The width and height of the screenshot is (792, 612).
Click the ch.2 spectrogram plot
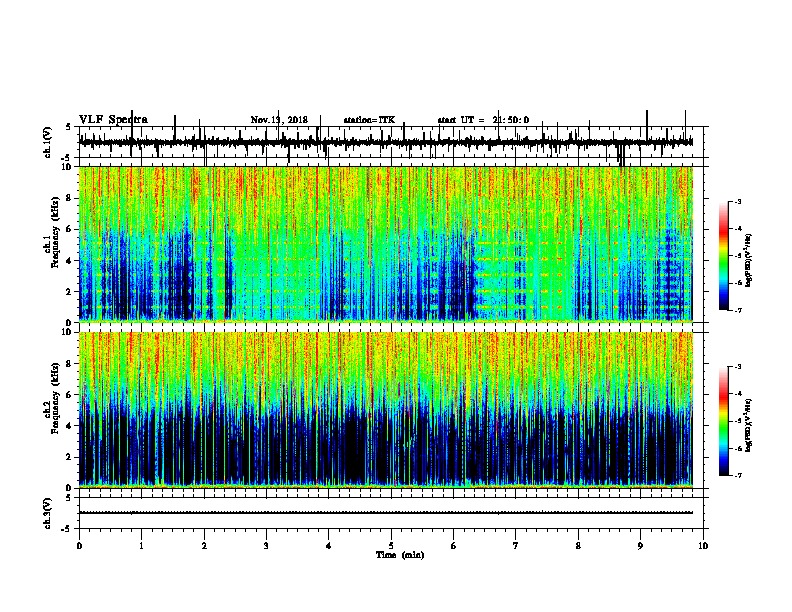pyautogui.click(x=386, y=410)
